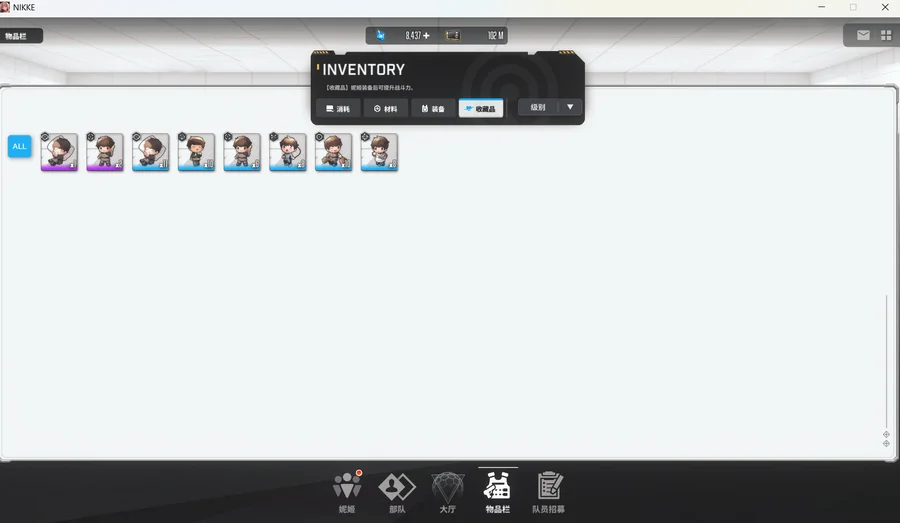This screenshot has width=900, height=523.
Task: Toggle the ALL filter button
Action: click(19, 147)
